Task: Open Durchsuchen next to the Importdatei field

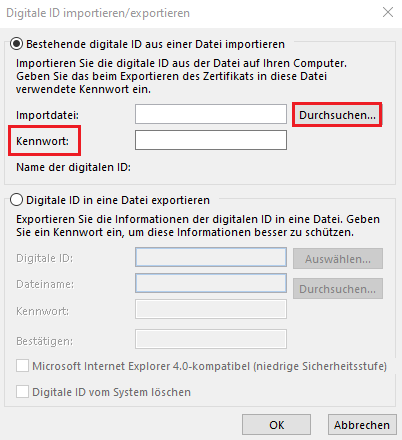Action: [337, 115]
